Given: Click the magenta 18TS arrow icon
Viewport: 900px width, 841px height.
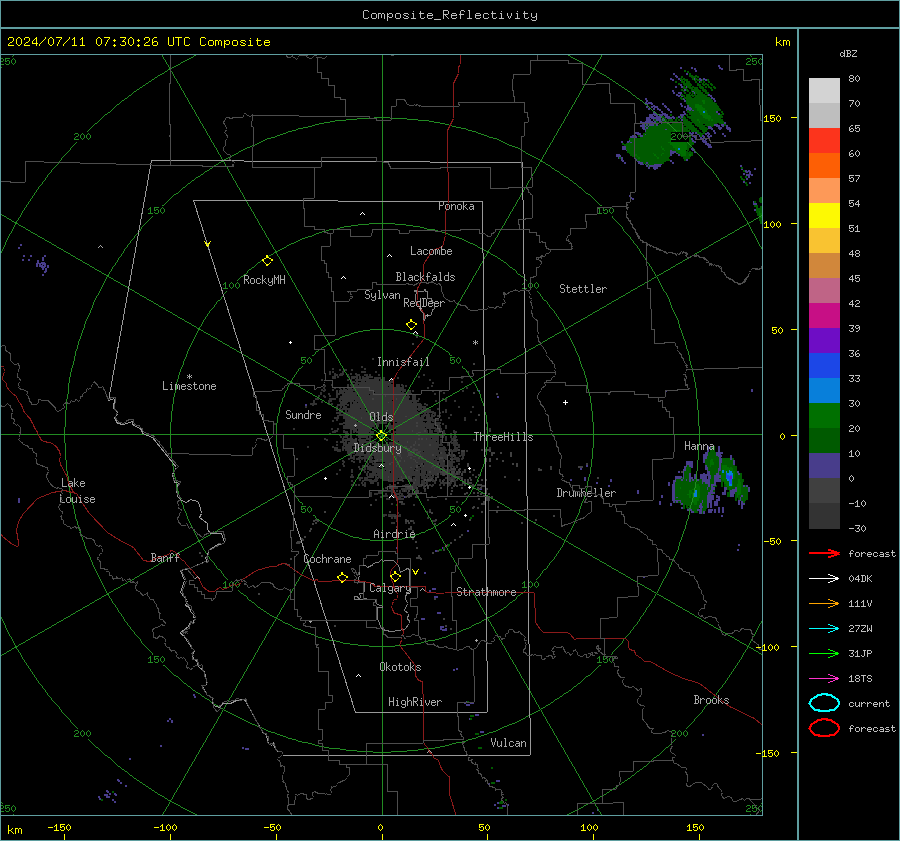Looking at the screenshot, I should pos(824,679).
